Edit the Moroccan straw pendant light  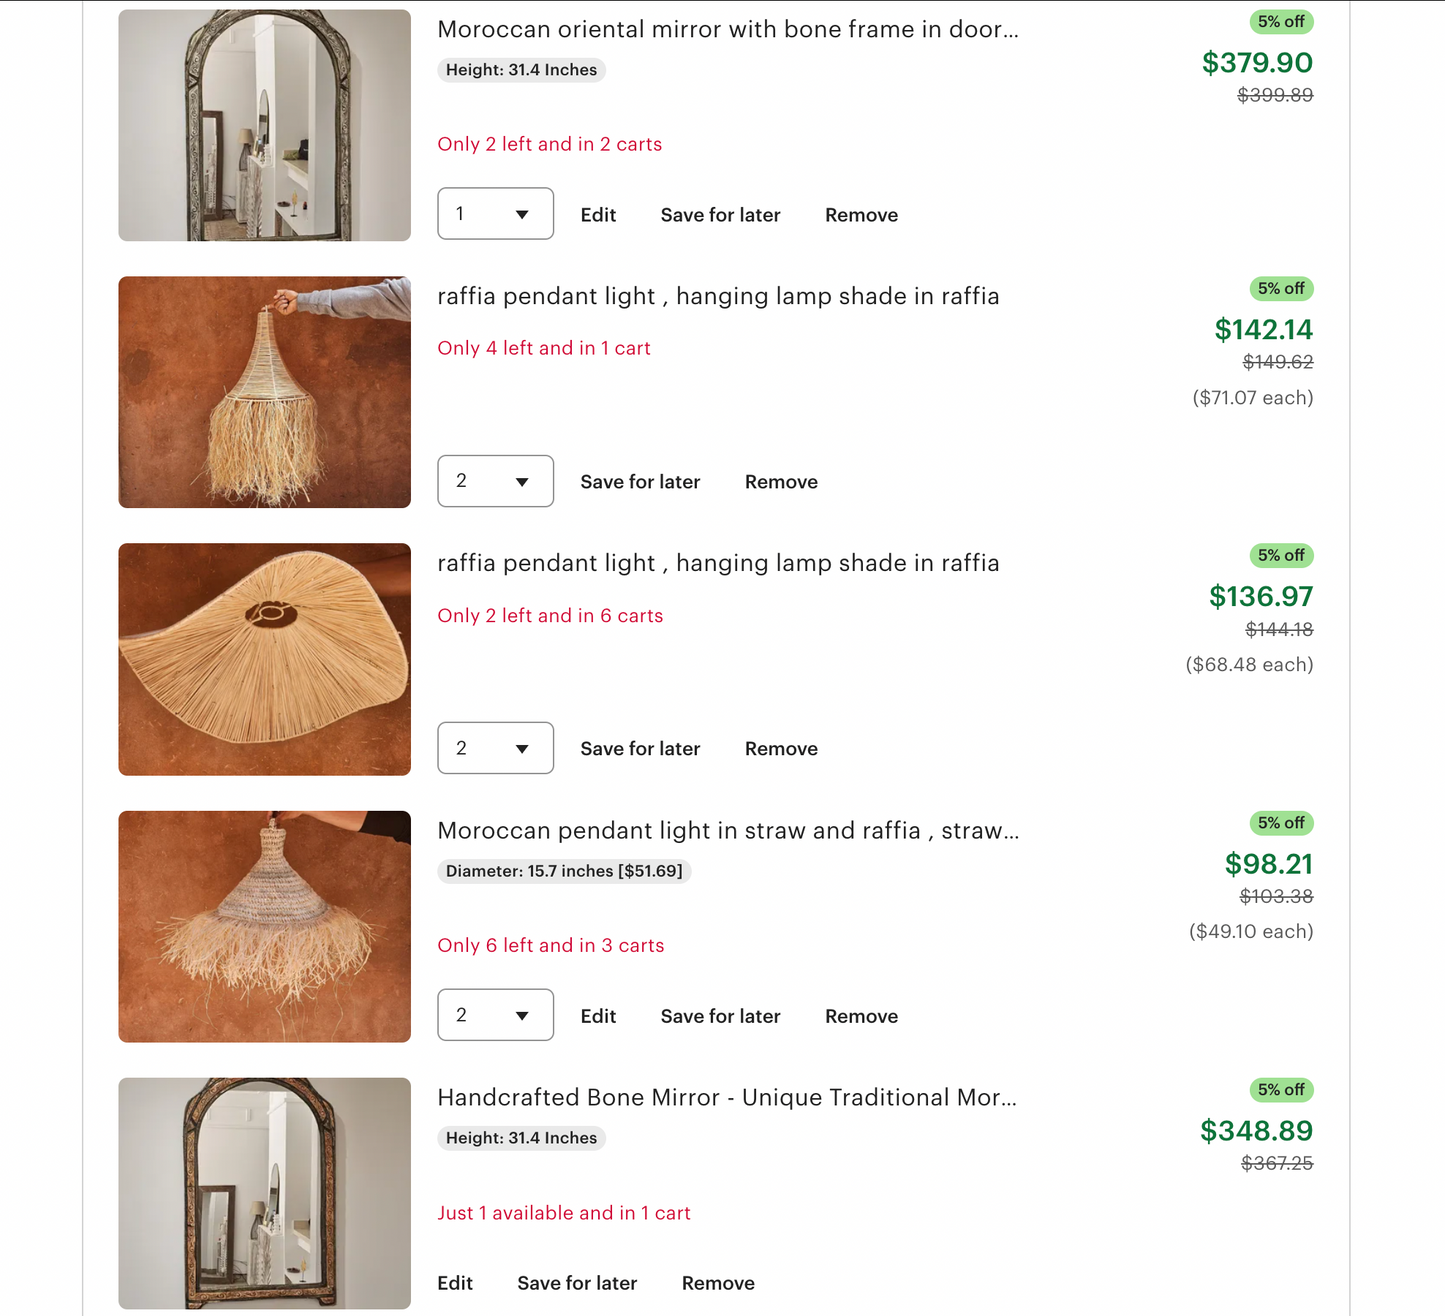coord(598,1016)
